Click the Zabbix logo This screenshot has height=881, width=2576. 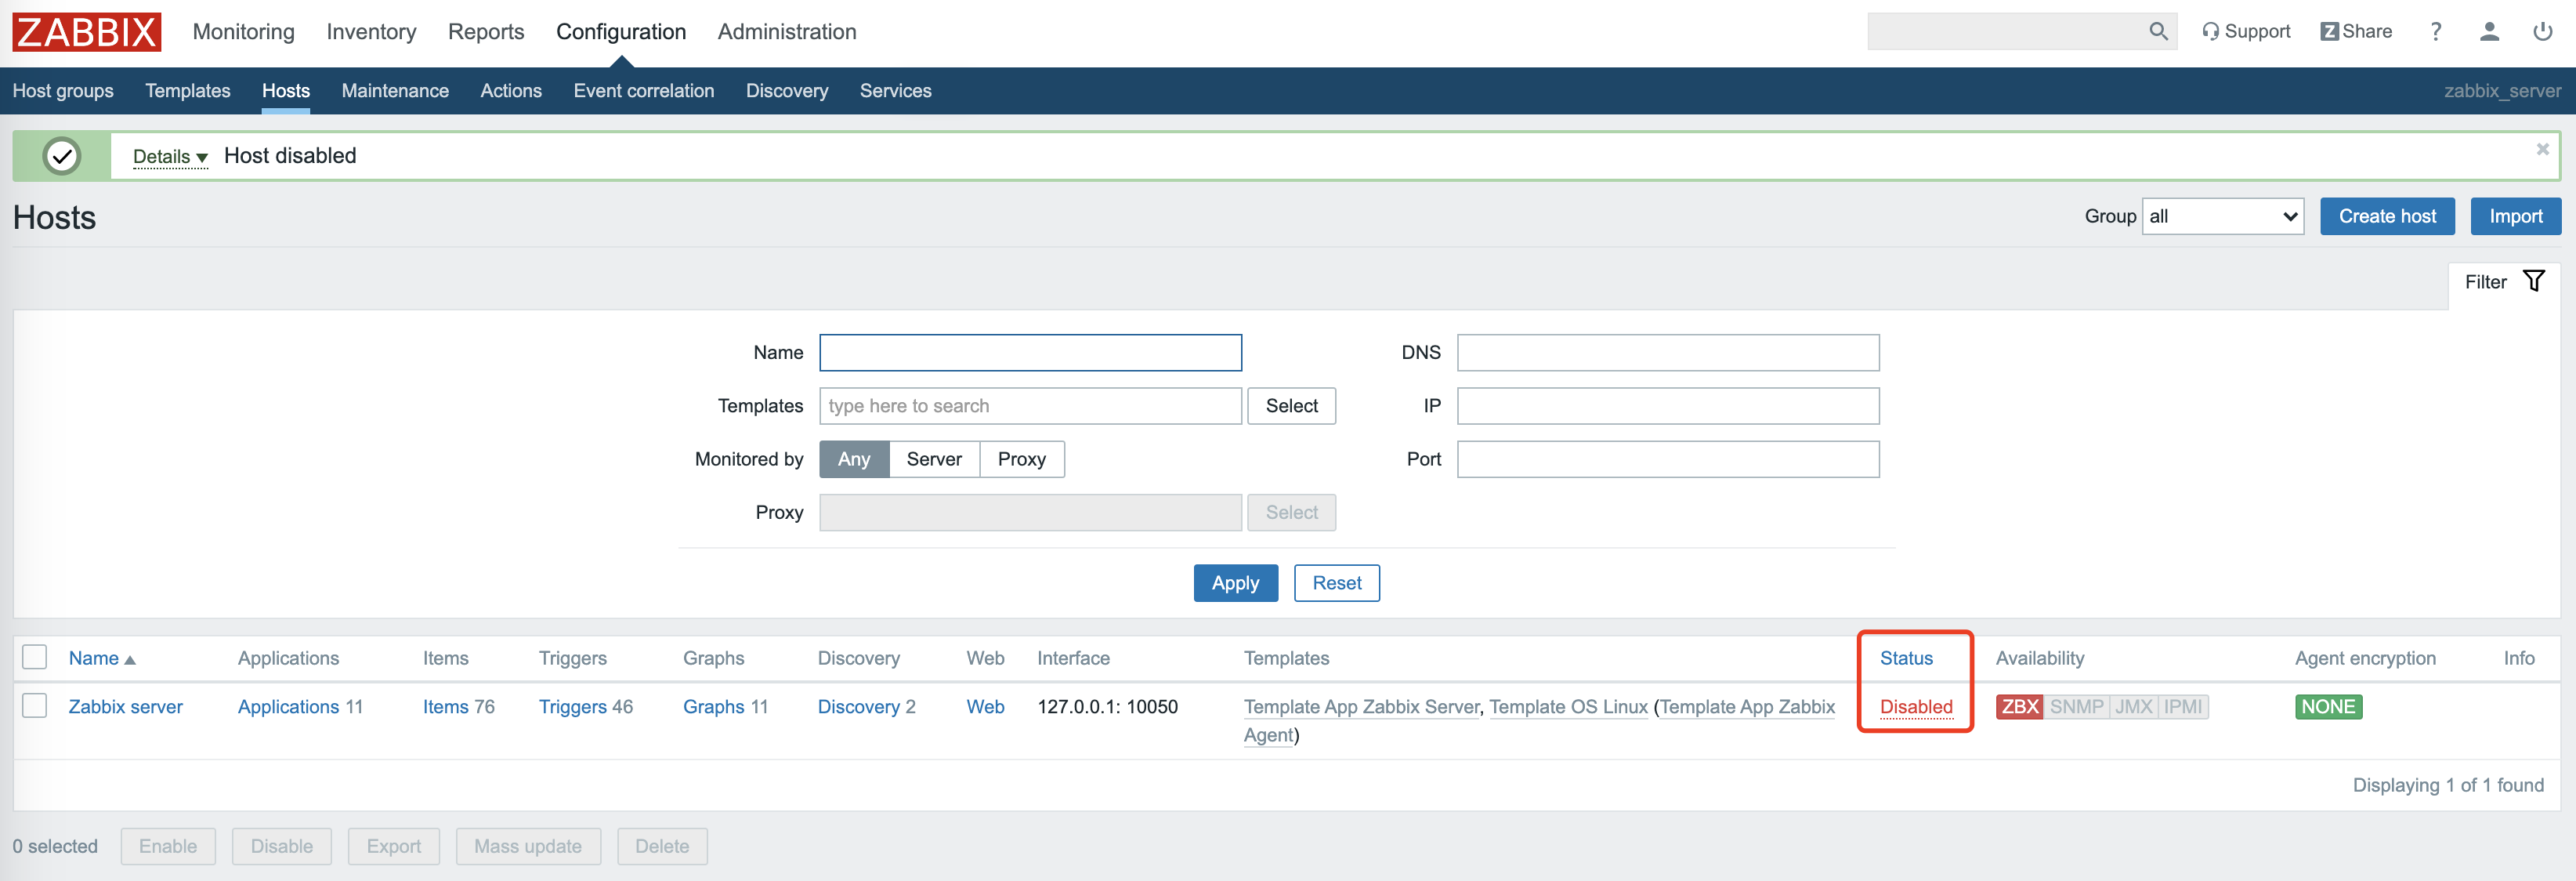click(87, 32)
